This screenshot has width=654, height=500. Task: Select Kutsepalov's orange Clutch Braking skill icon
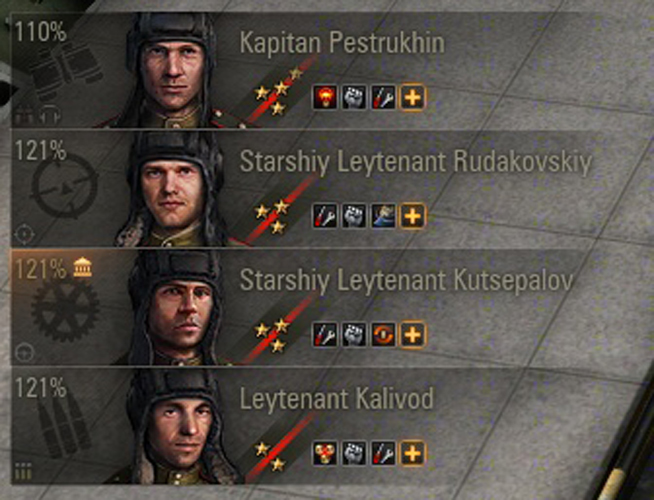(x=383, y=334)
